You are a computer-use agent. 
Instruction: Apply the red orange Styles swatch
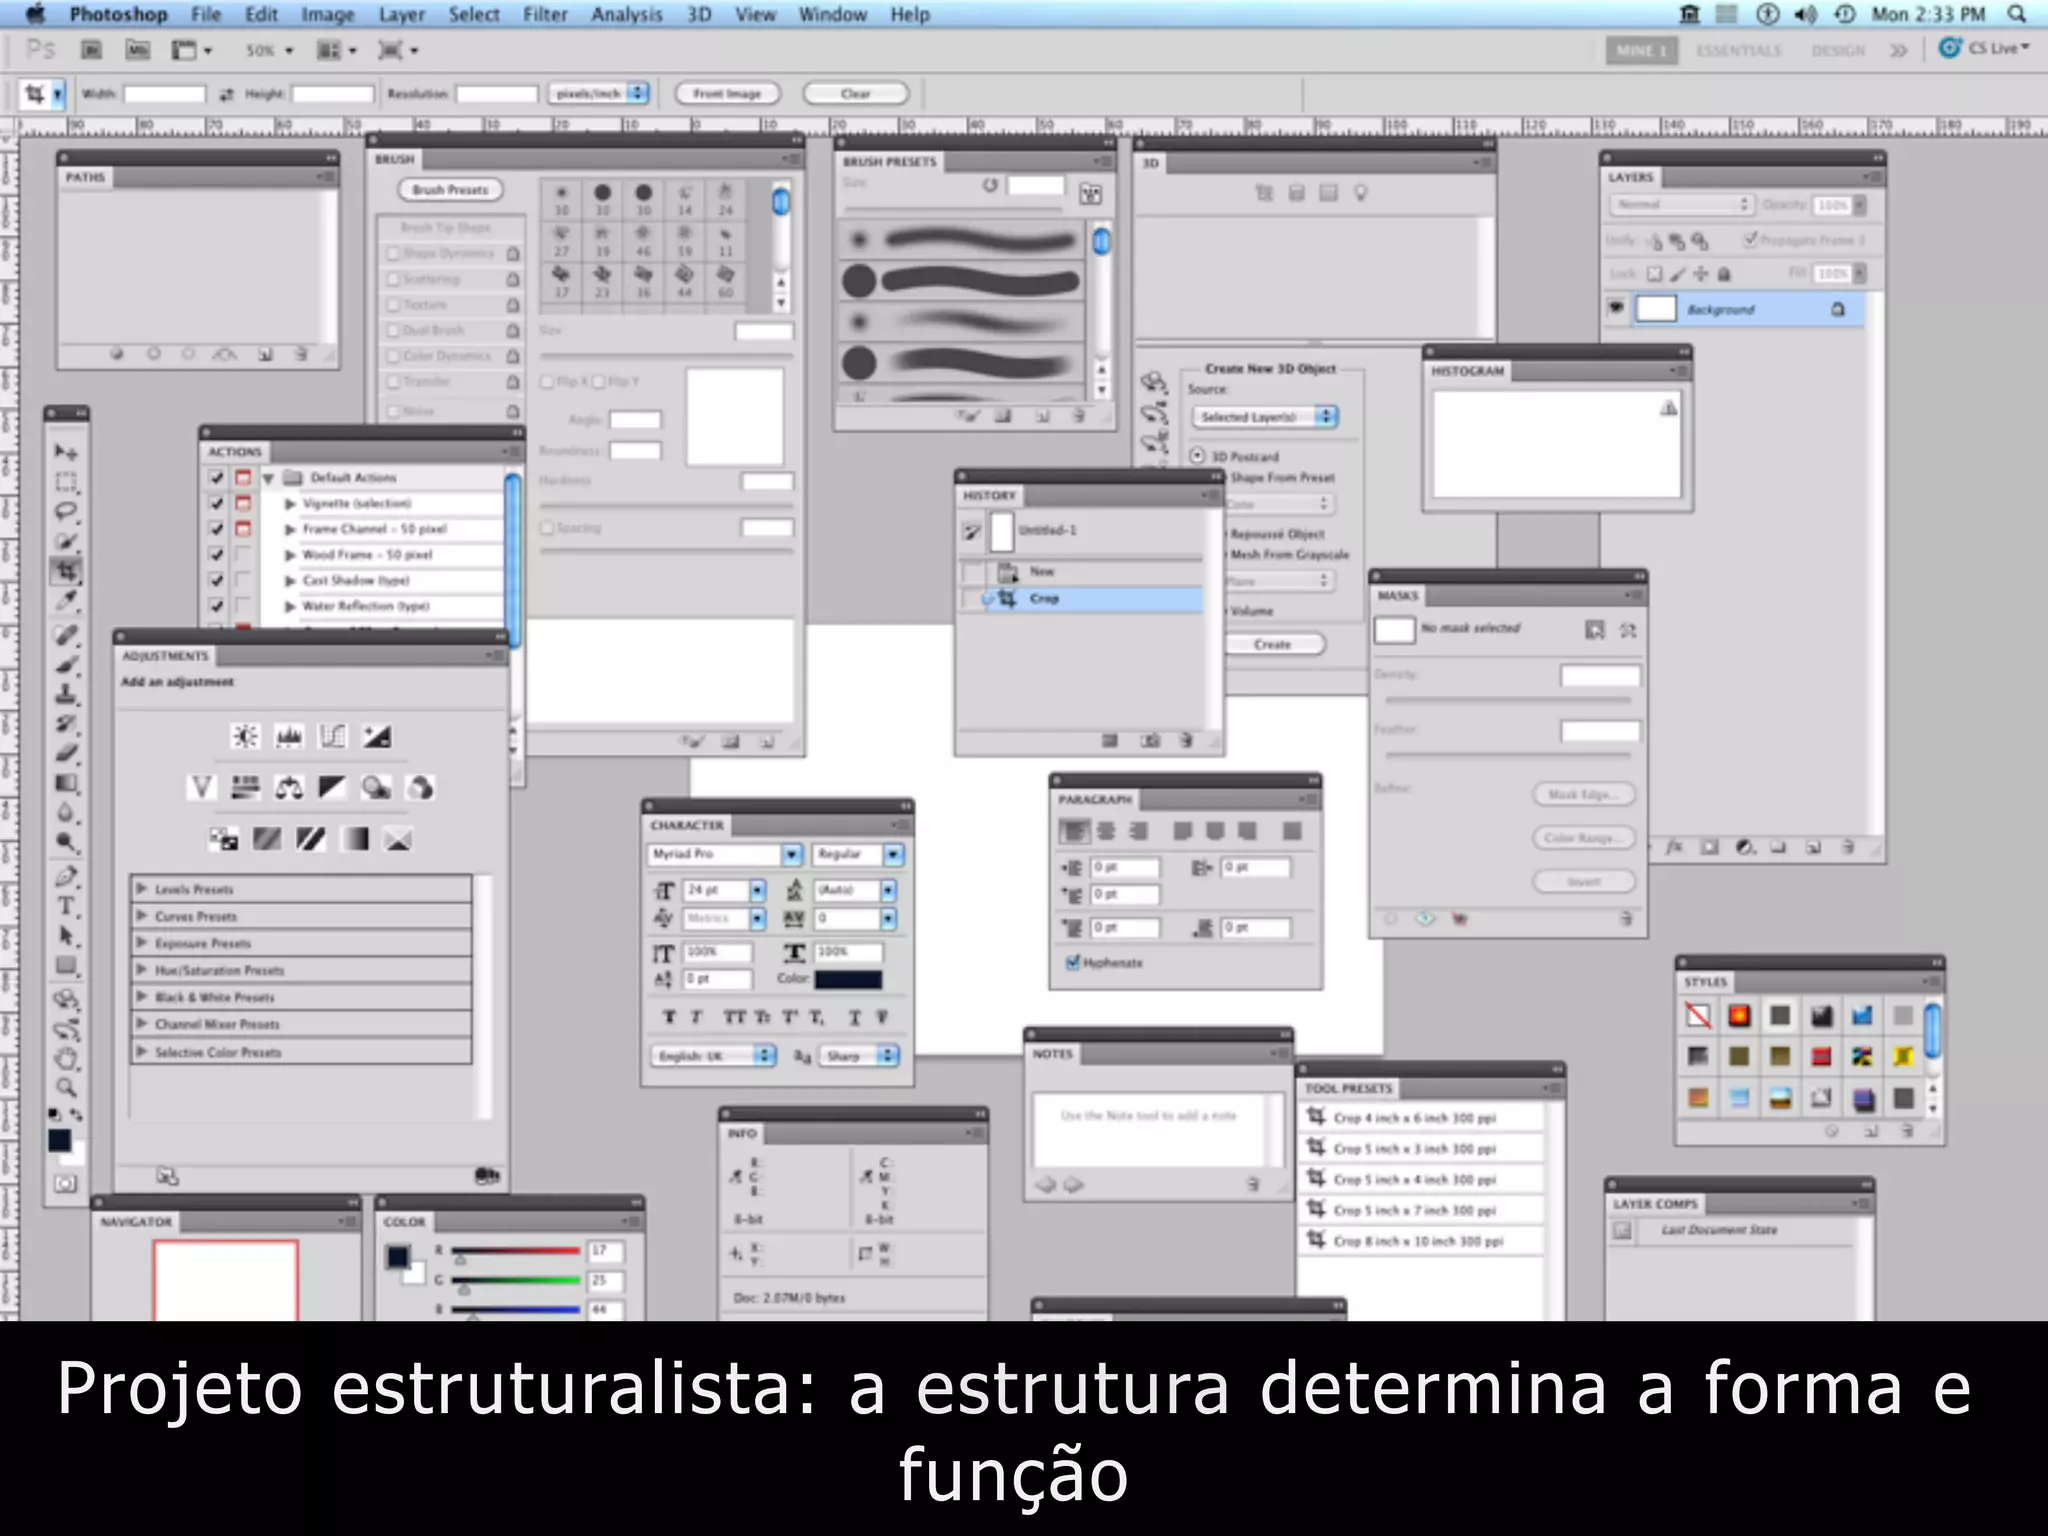[1739, 1016]
